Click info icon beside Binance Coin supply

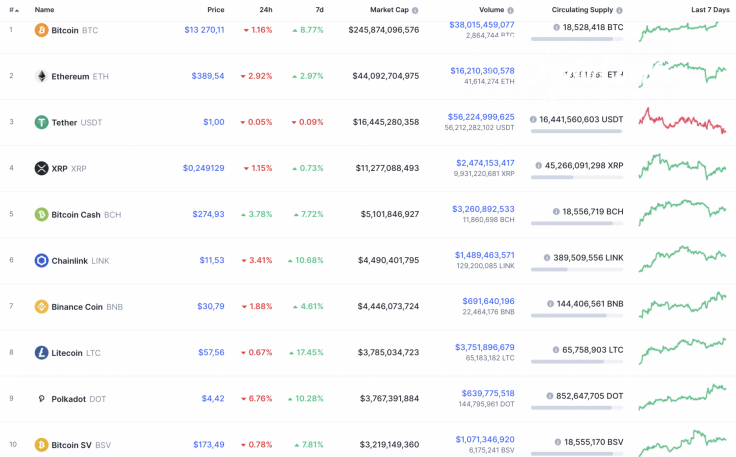550,304
